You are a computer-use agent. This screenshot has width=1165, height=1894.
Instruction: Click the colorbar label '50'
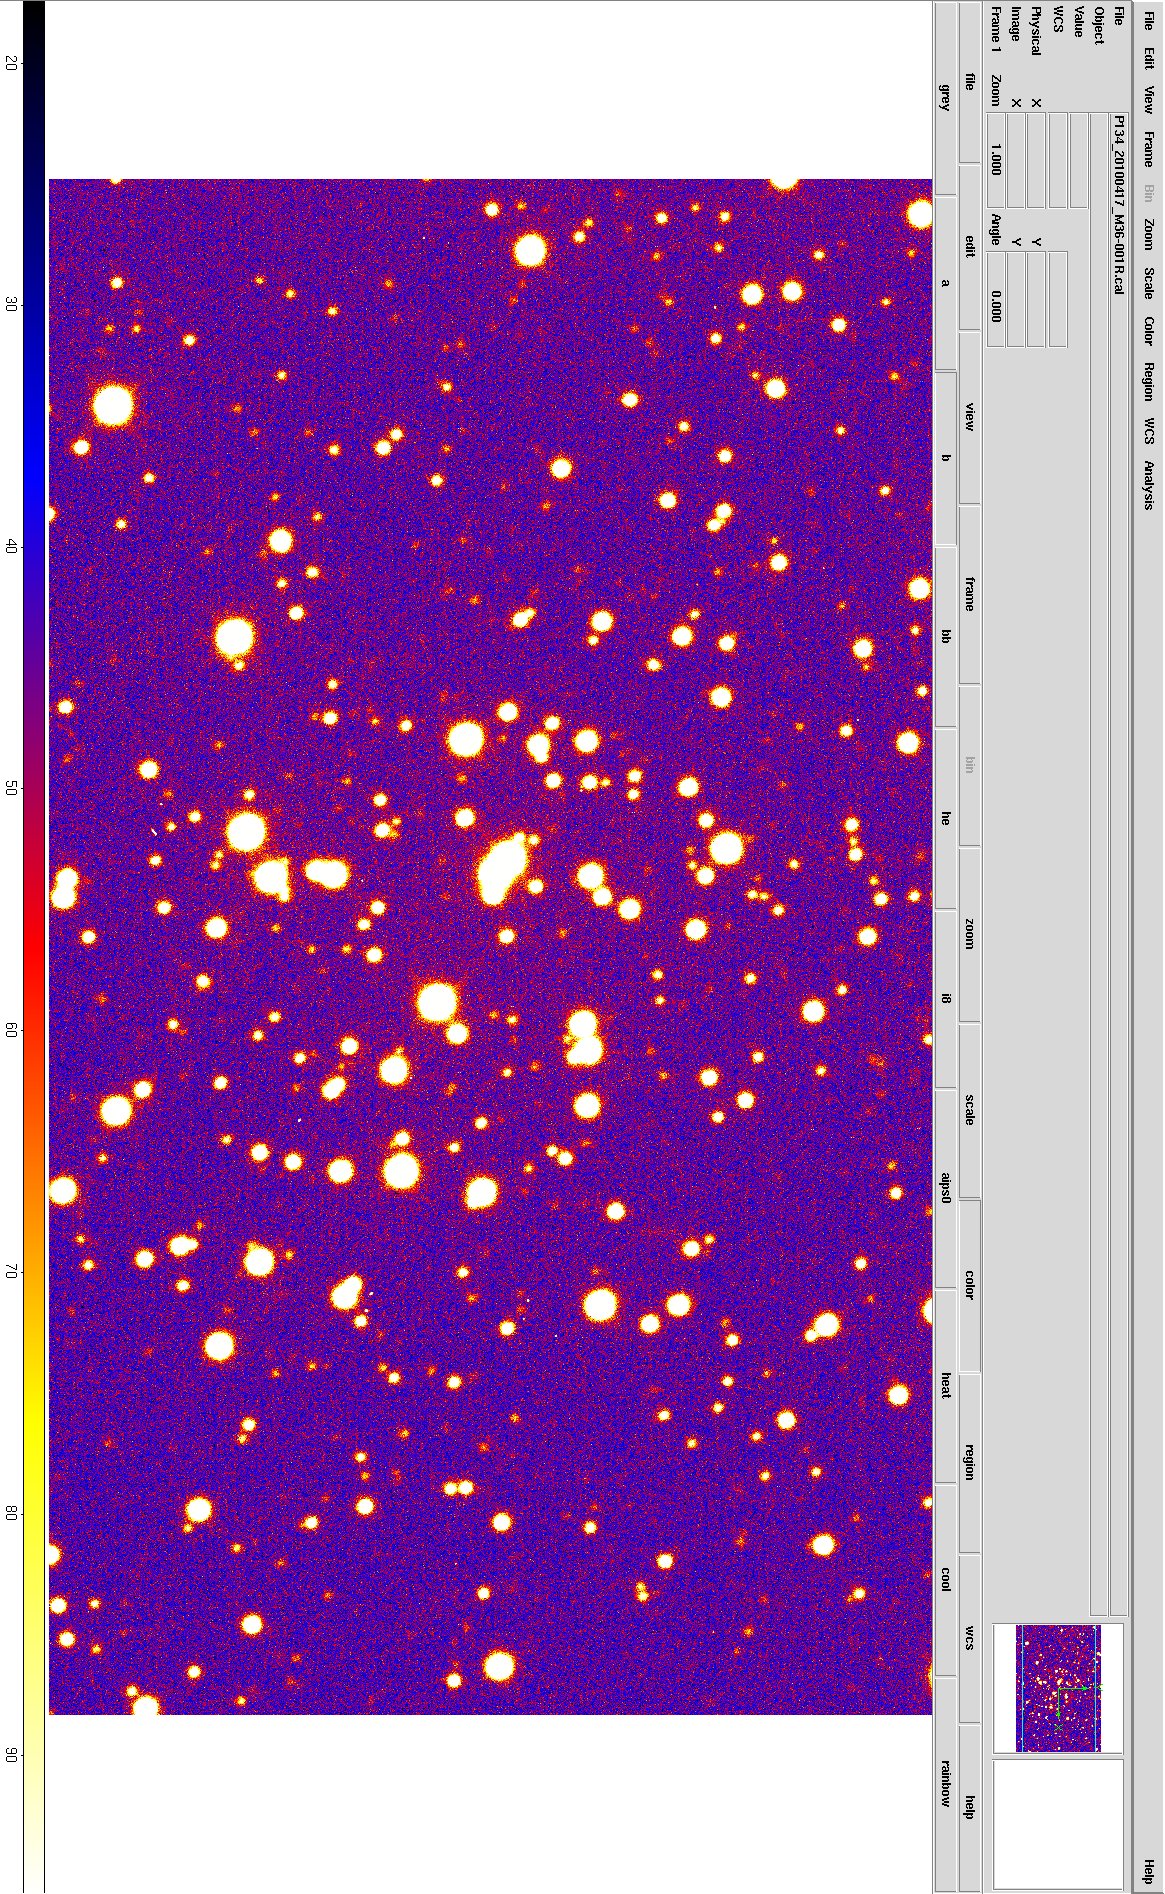pyautogui.click(x=10, y=788)
